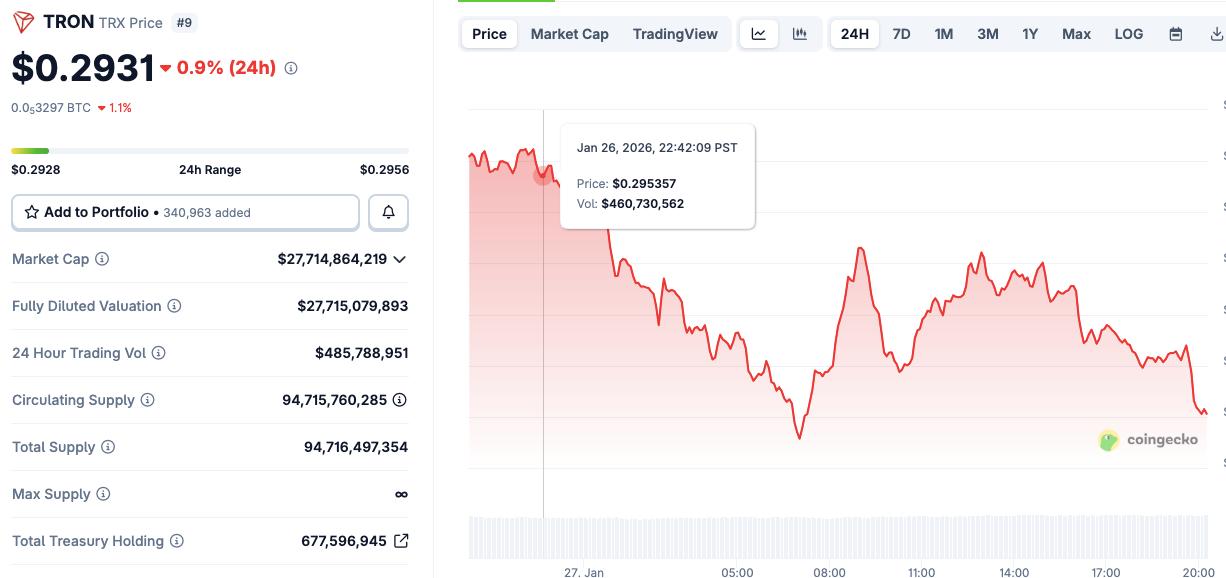Open the Circulating Supply info tooltip
Viewport: 1226px width, 578px height.
(x=147, y=399)
